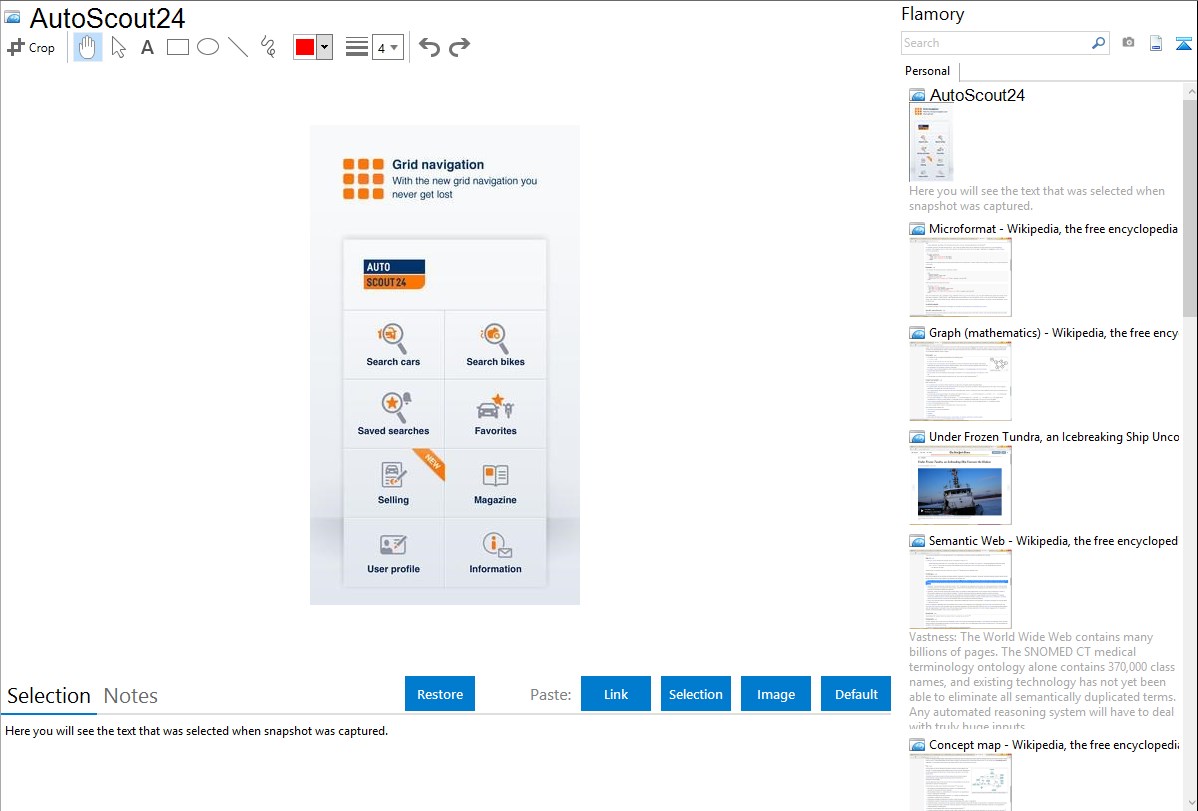Click the Saved searches icon in snapshot

click(395, 407)
